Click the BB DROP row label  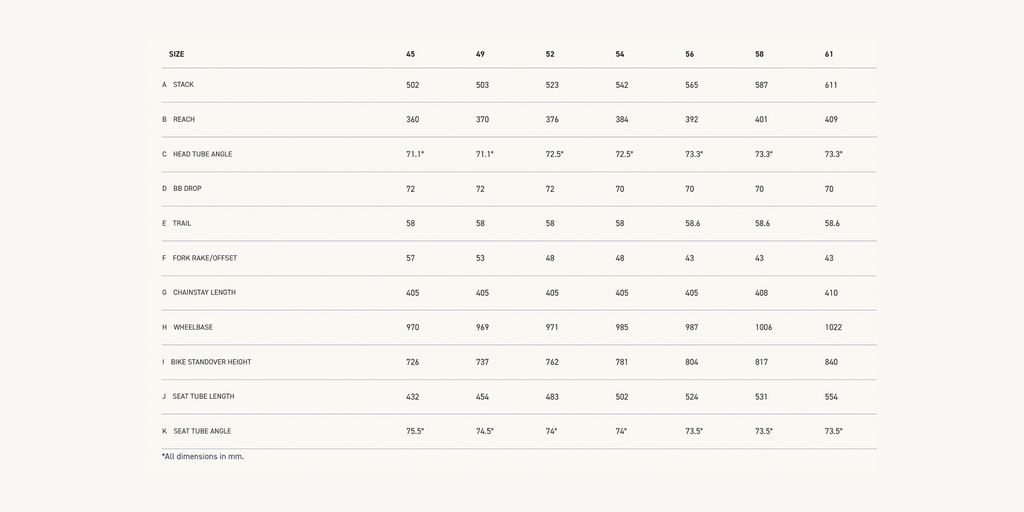[x=187, y=189]
